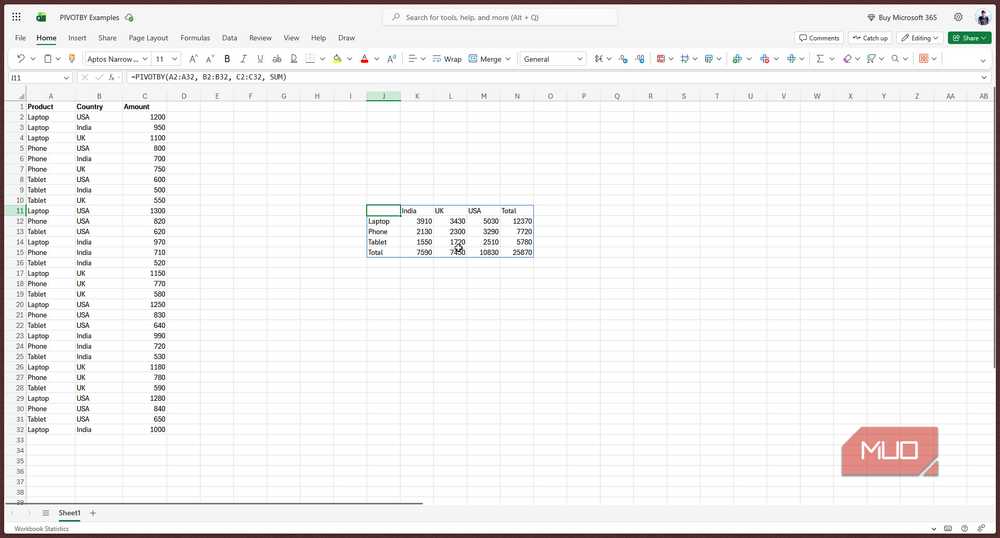Click the Clear eraser icon

847,59
